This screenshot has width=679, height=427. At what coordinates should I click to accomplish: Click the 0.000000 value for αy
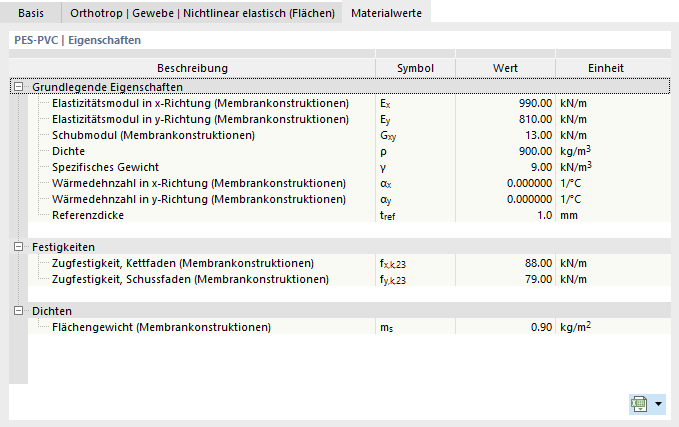pos(505,200)
